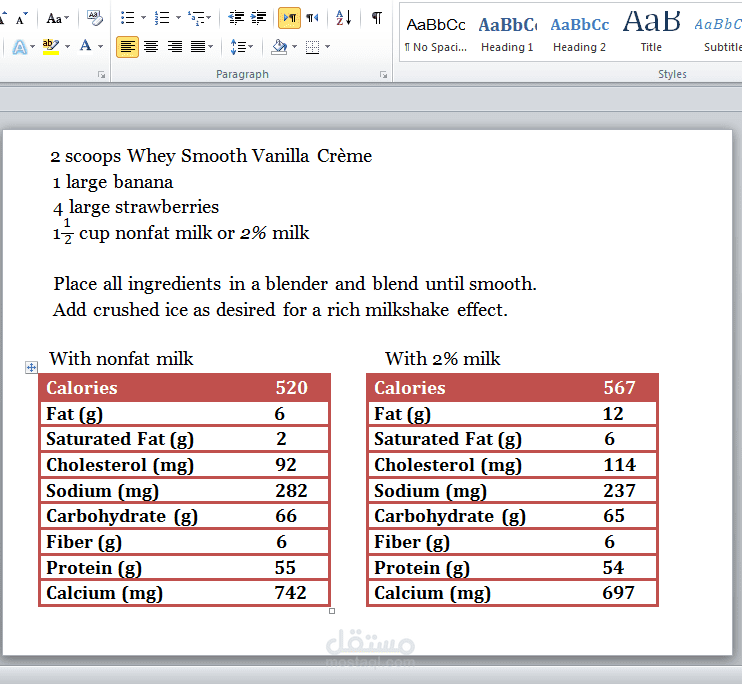Open the highlight color dropdown arrow

point(68,47)
